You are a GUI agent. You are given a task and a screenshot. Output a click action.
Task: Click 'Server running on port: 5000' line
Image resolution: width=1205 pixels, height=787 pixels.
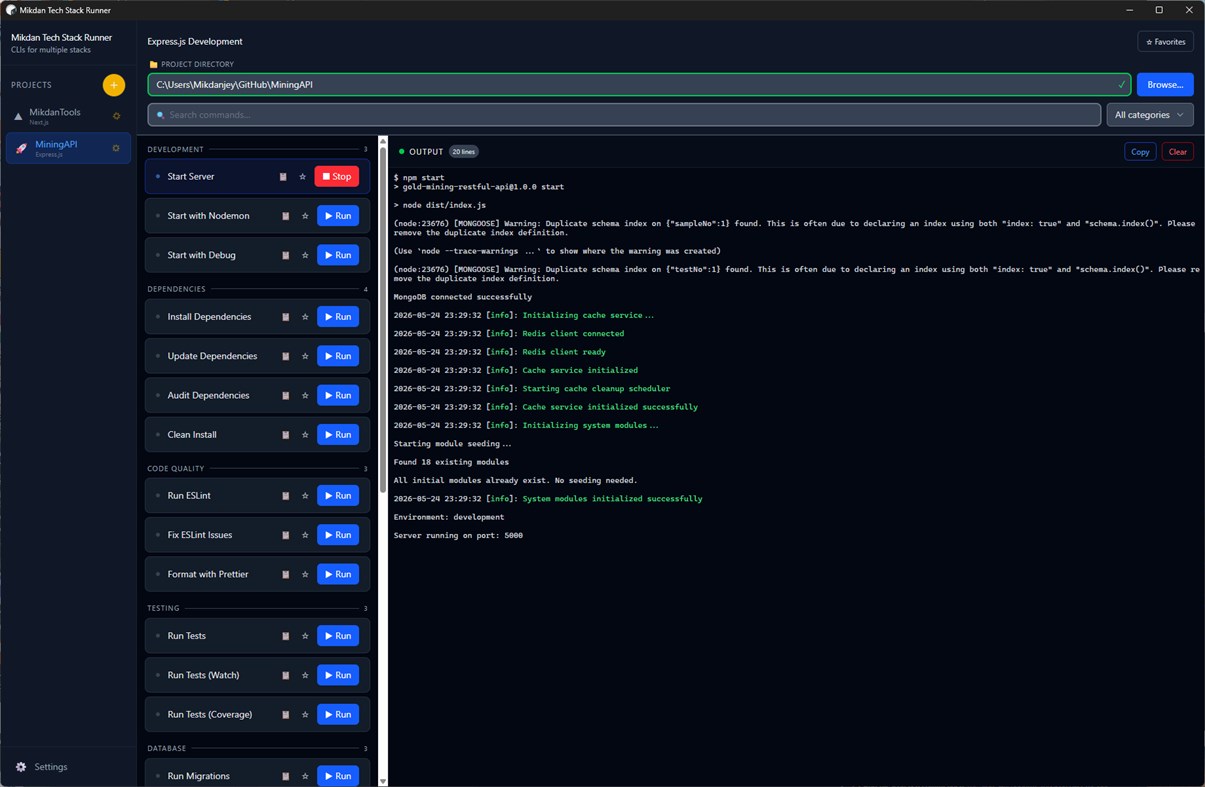(458, 536)
